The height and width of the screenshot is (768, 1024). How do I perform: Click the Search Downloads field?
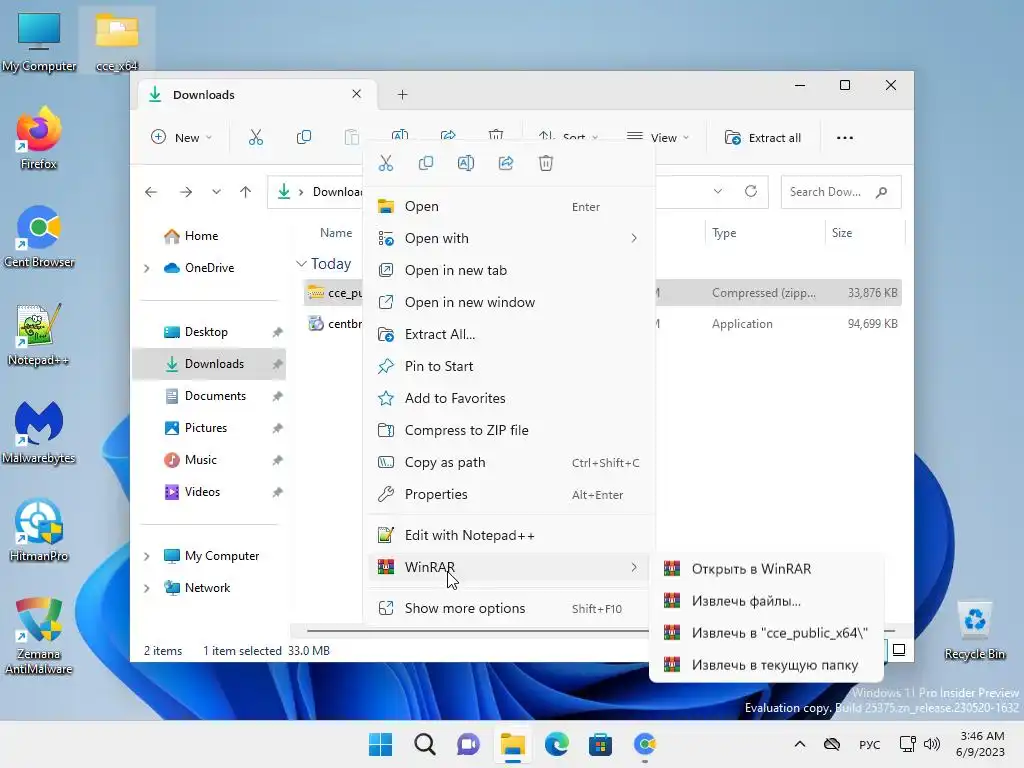[x=841, y=192]
